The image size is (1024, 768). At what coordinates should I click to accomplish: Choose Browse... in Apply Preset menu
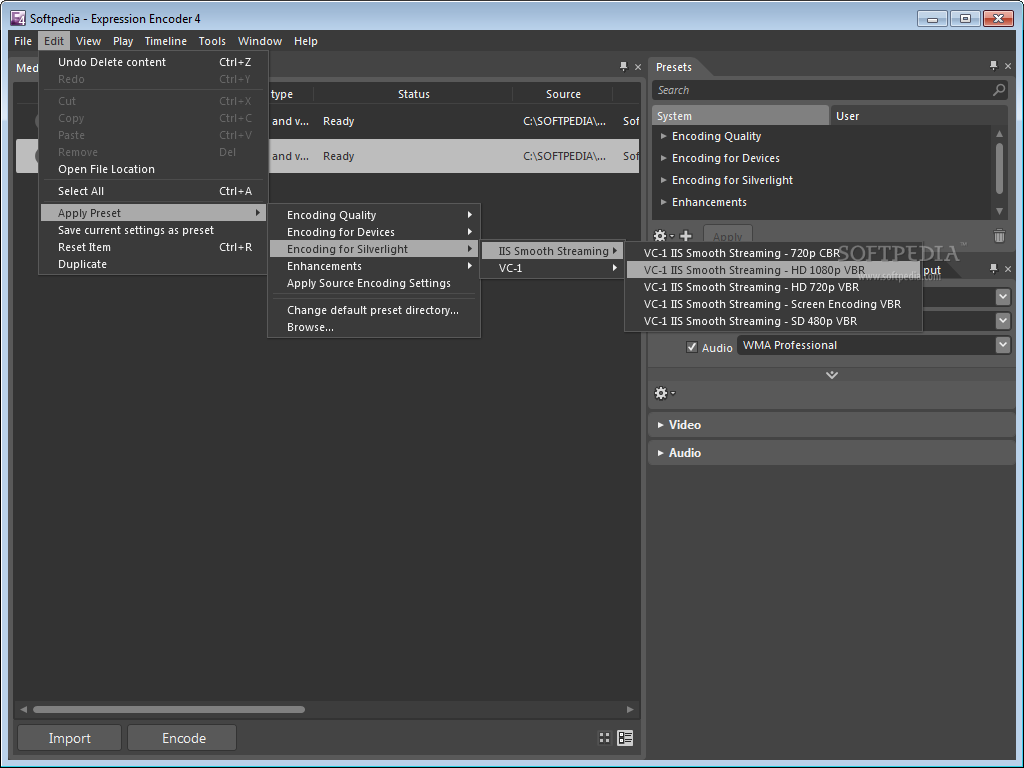pyautogui.click(x=374, y=327)
